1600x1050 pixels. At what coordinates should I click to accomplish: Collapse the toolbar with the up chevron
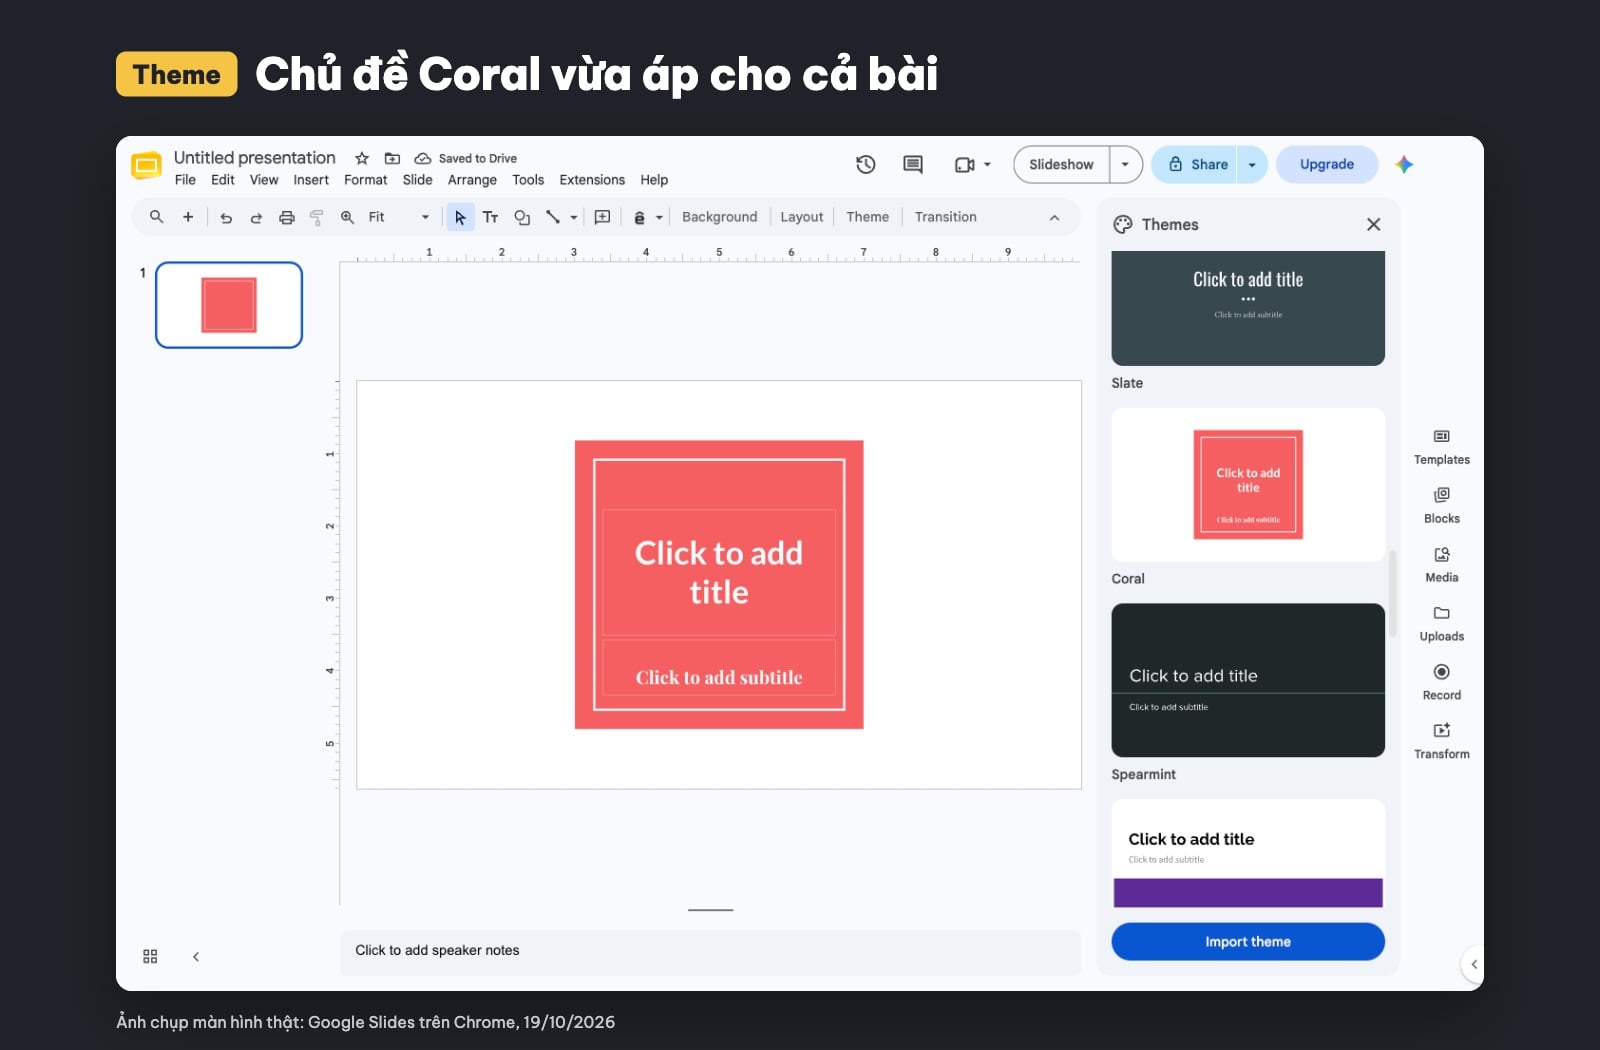[1054, 217]
